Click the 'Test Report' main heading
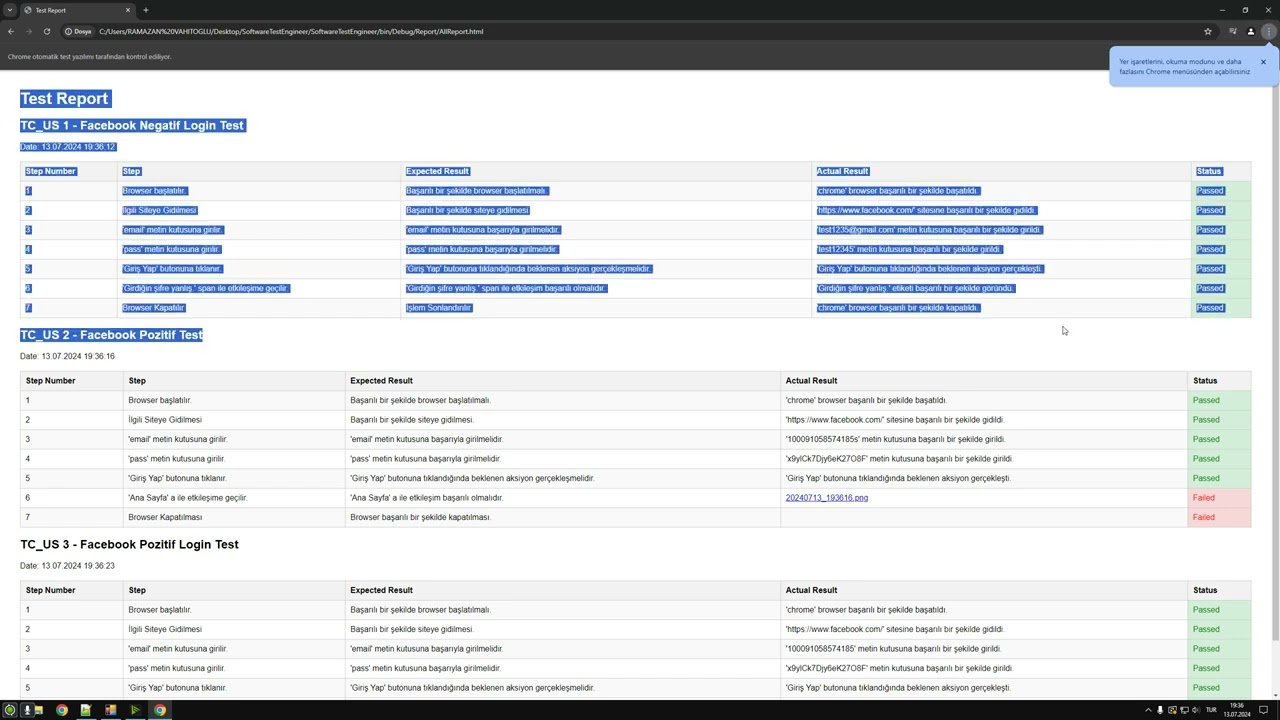Image resolution: width=1280 pixels, height=720 pixels. (64, 98)
